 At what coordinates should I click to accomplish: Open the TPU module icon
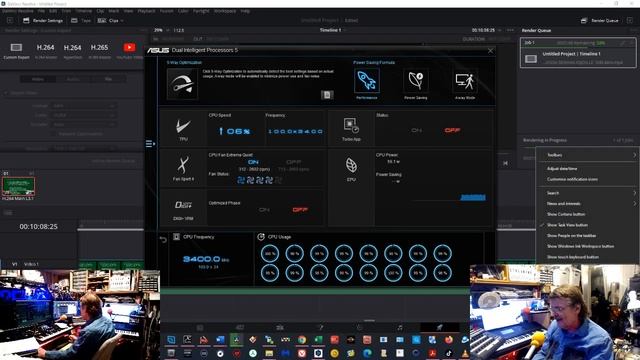(x=183, y=127)
